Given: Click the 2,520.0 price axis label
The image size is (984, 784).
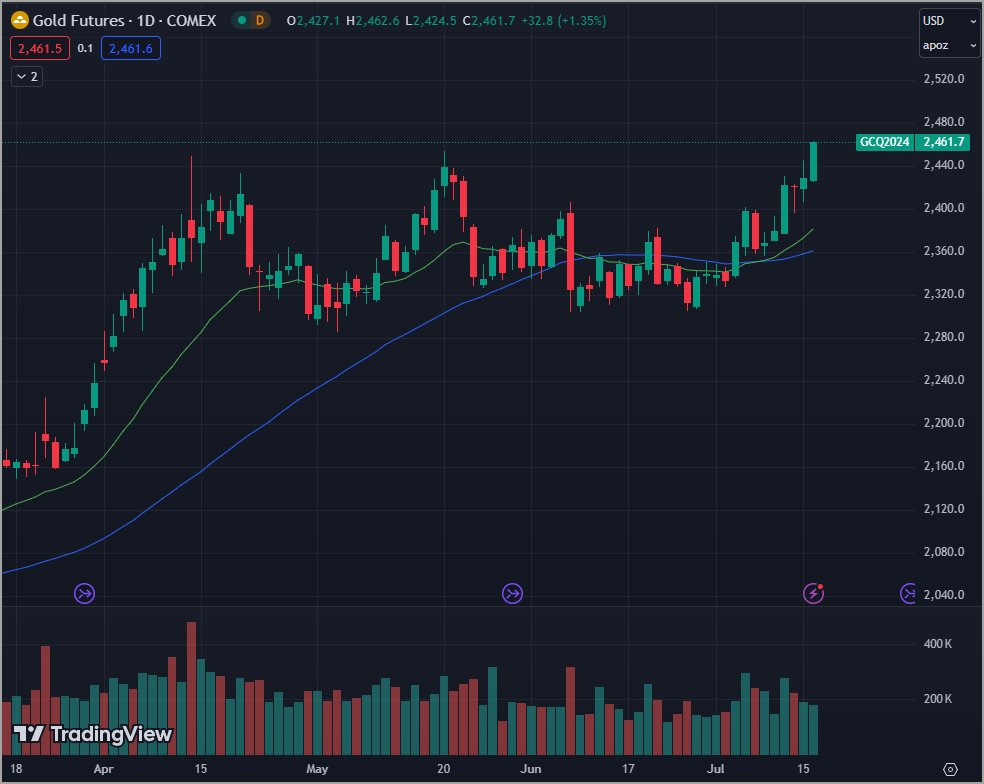Looking at the screenshot, I should point(944,78).
